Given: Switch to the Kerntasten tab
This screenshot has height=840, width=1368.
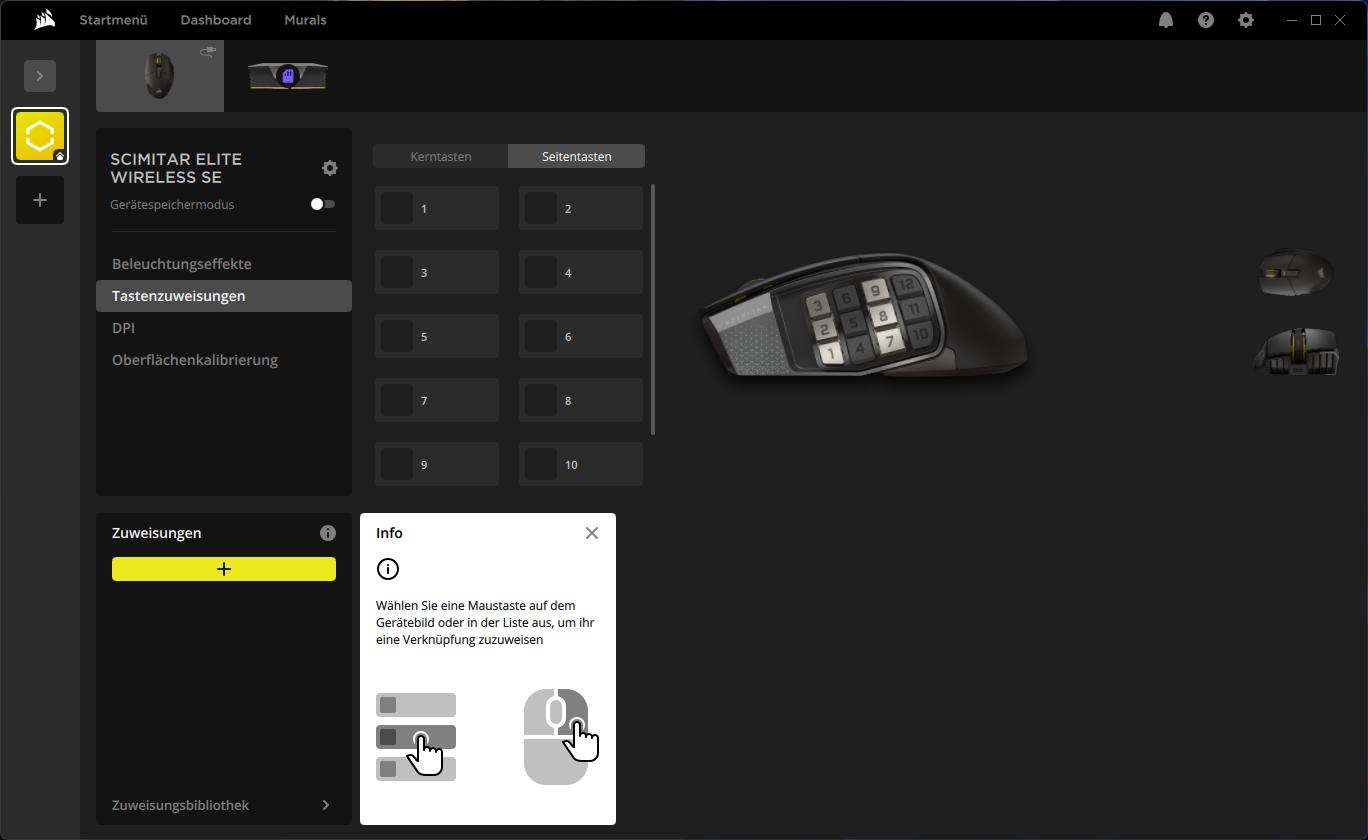Looking at the screenshot, I should 441,156.
